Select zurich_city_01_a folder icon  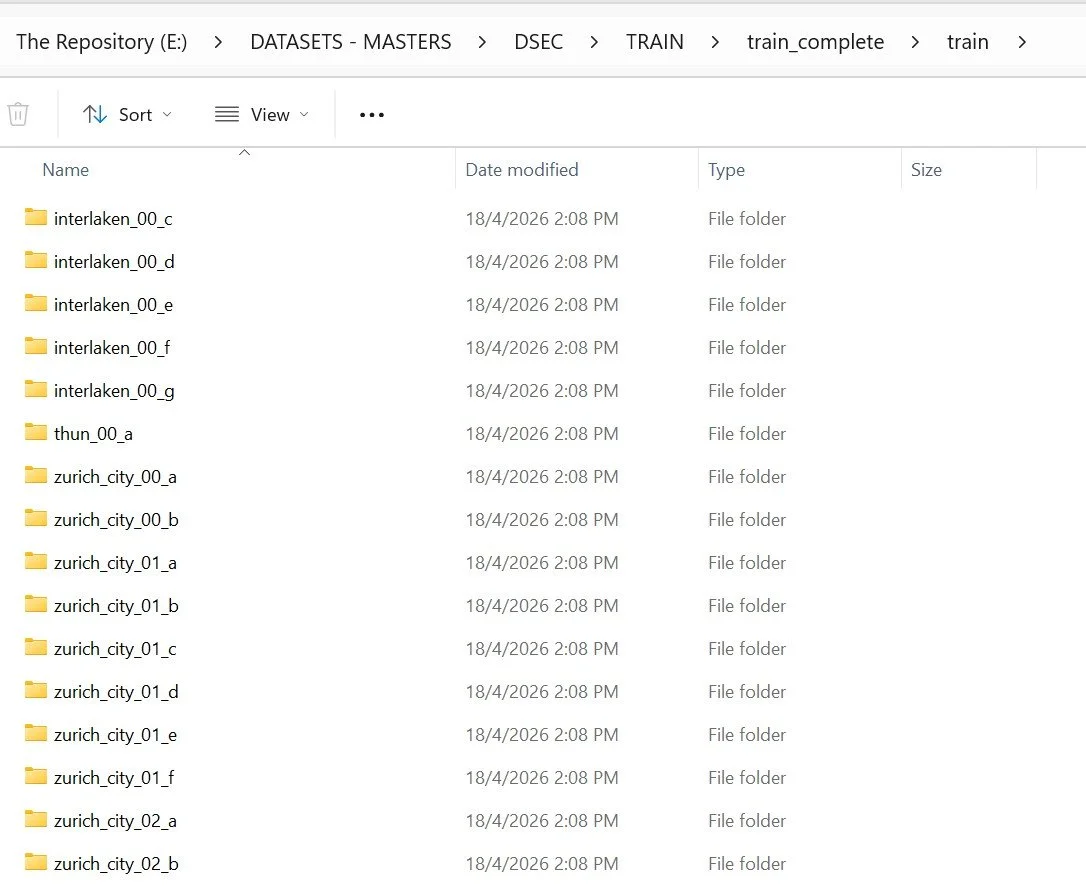pos(35,561)
